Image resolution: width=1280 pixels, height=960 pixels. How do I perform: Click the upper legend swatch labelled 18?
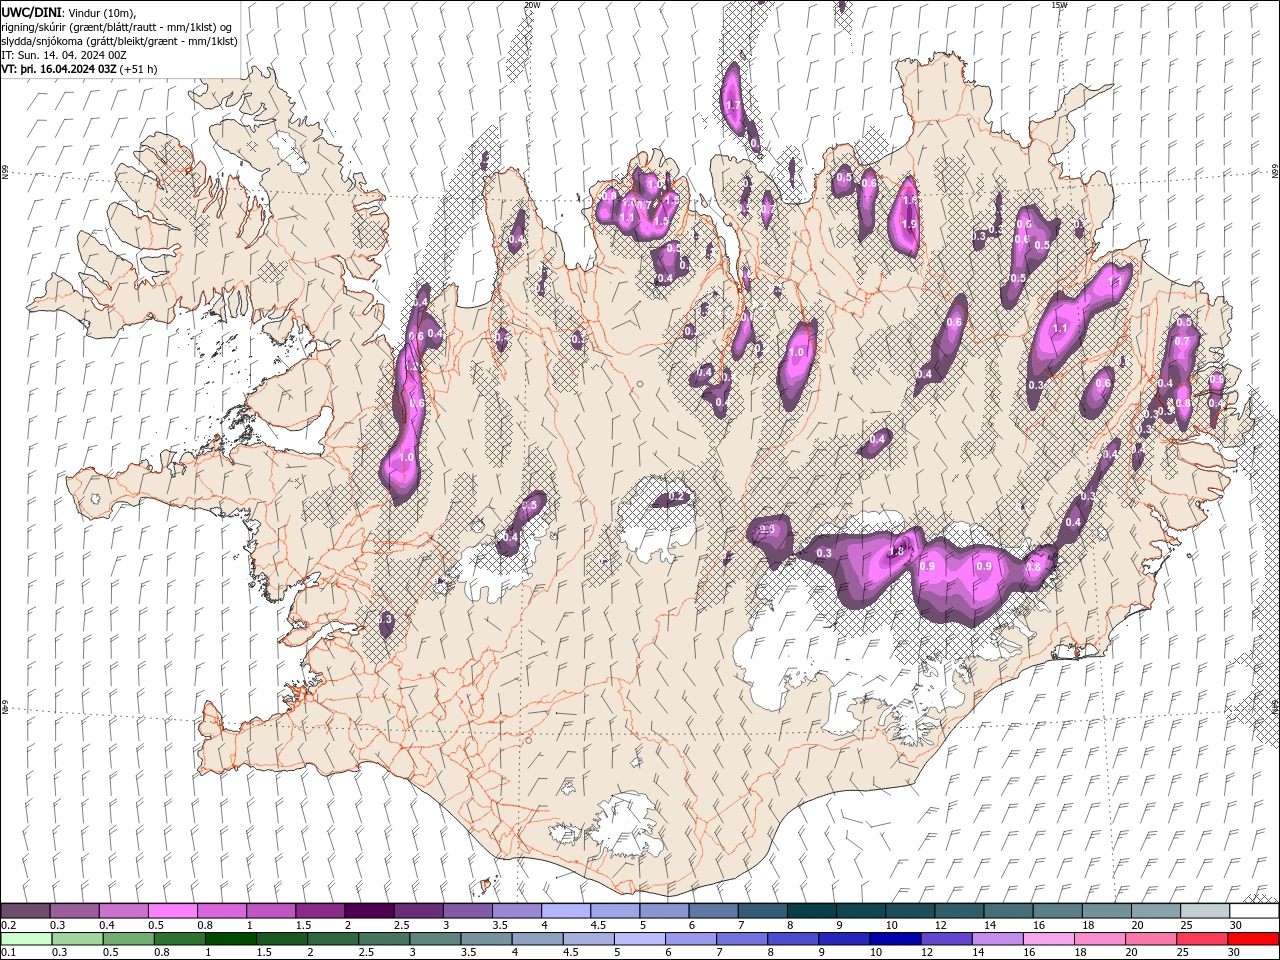point(1106,911)
